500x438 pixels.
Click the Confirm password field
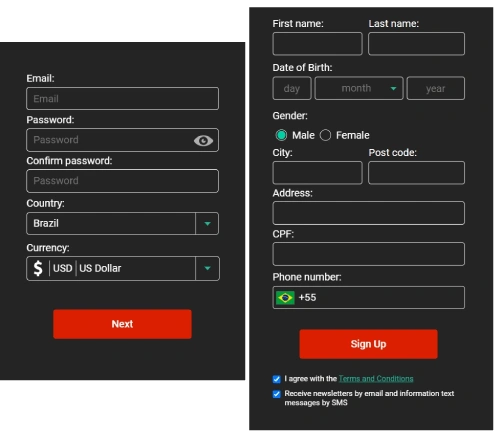pos(122,181)
